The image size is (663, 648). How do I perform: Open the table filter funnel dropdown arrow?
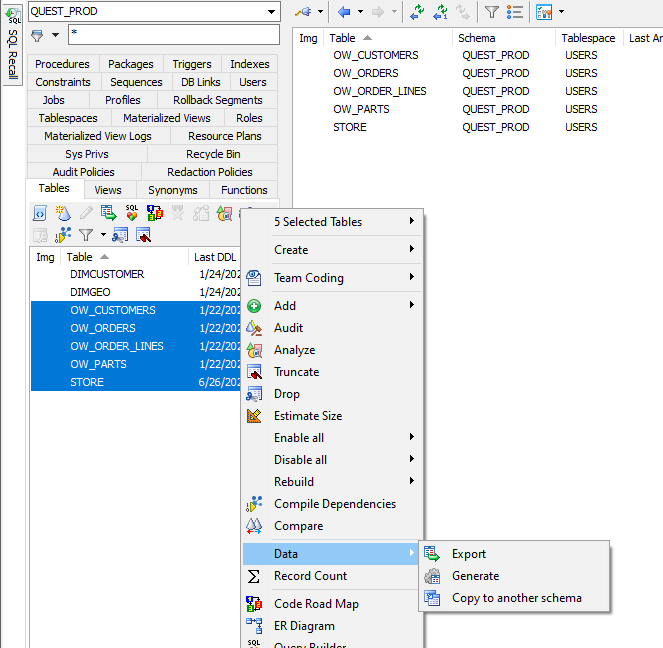tap(103, 235)
